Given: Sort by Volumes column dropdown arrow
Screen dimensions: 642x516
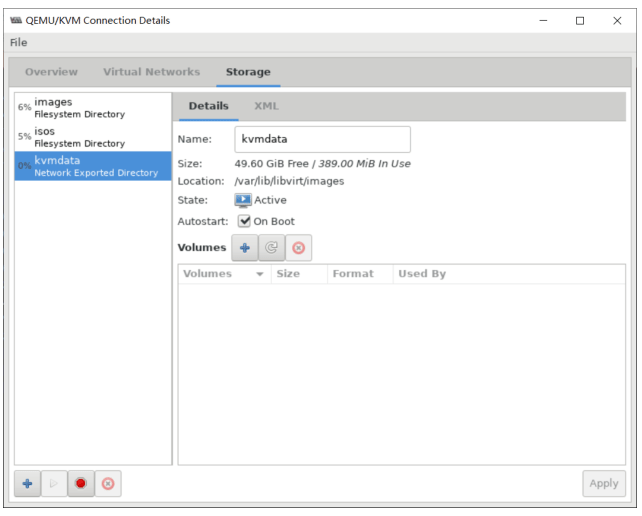Looking at the screenshot, I should (x=260, y=274).
